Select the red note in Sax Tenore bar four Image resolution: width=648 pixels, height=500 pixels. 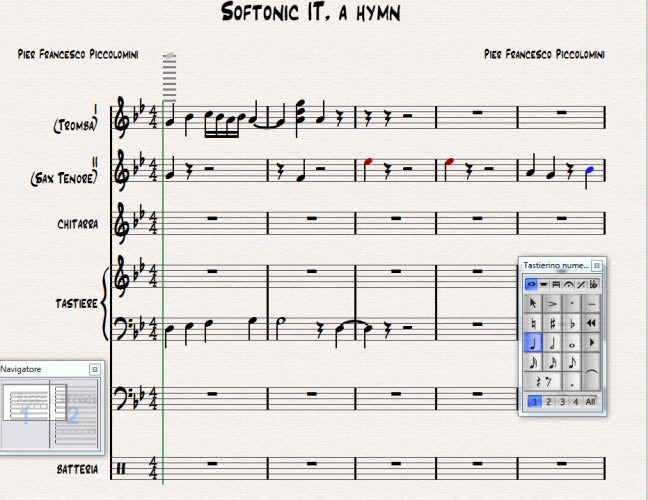point(449,161)
